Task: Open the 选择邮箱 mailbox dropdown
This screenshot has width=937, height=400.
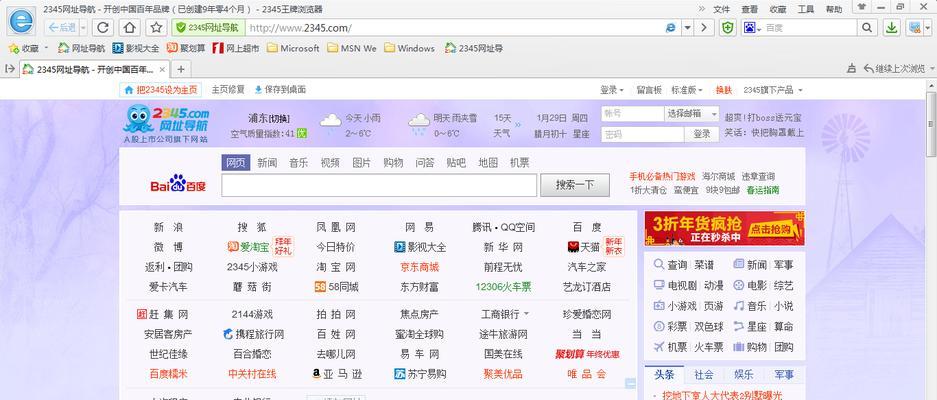Action: pos(692,114)
